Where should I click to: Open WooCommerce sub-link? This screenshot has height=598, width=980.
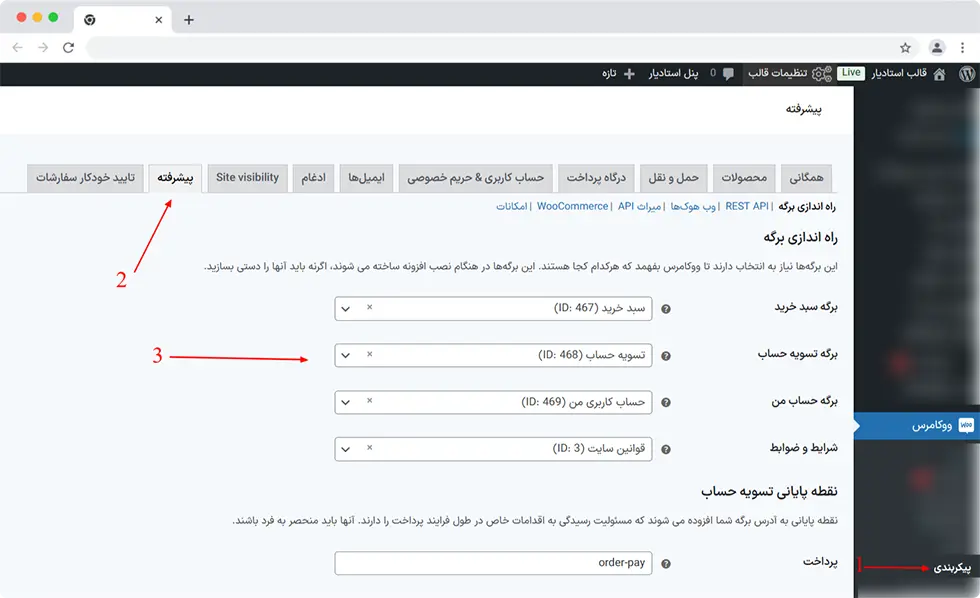pos(572,206)
